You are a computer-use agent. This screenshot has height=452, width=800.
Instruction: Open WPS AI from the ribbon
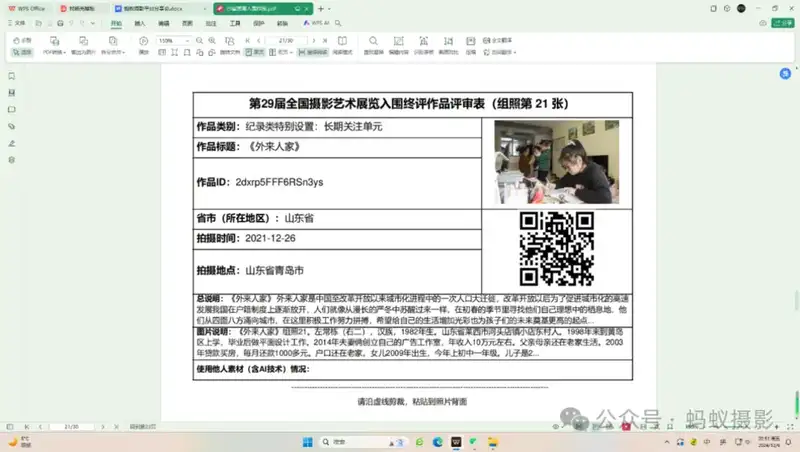316,23
